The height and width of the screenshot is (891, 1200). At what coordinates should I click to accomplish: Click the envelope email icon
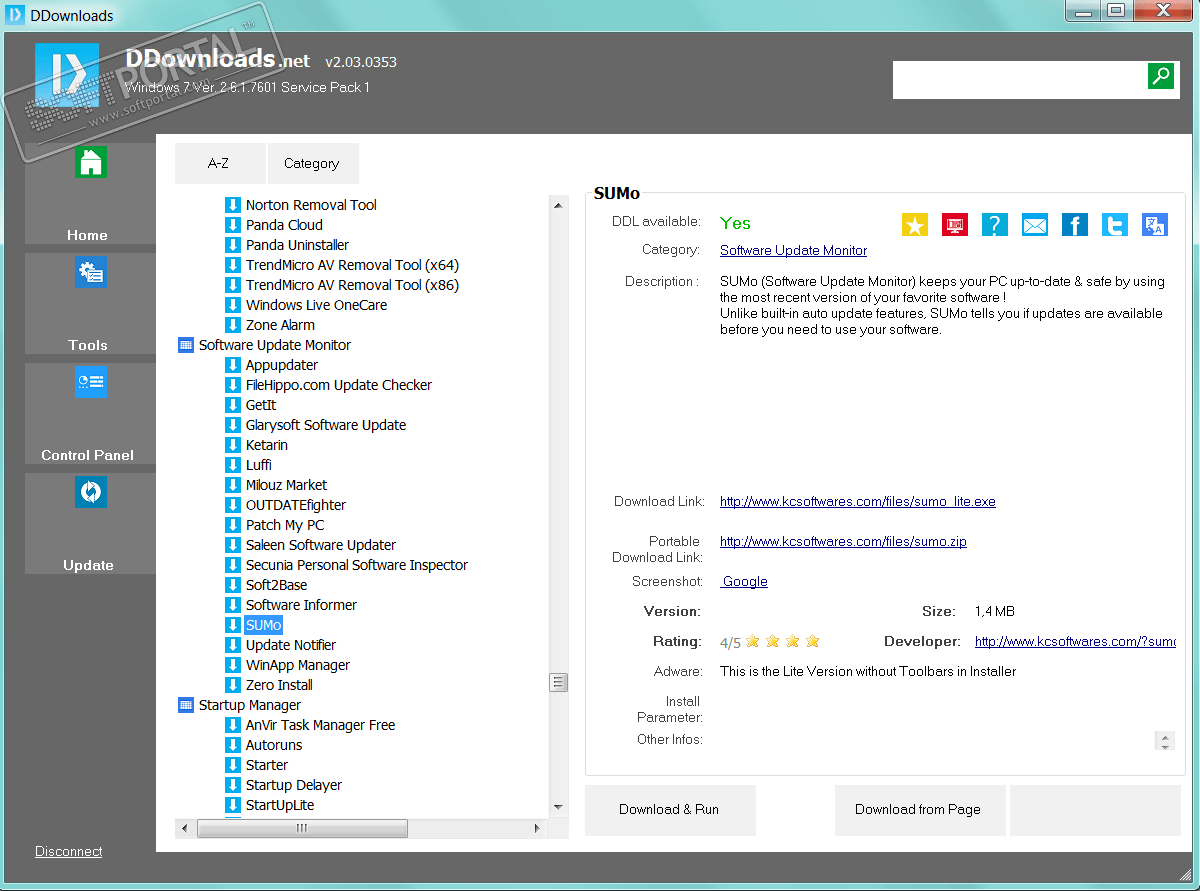(x=1035, y=224)
